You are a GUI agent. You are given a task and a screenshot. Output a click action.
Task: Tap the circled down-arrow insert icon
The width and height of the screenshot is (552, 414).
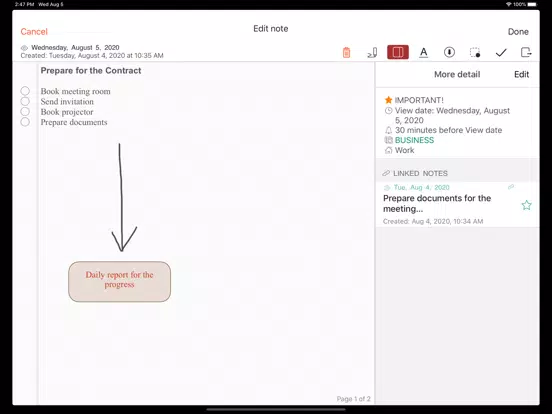coord(449,52)
